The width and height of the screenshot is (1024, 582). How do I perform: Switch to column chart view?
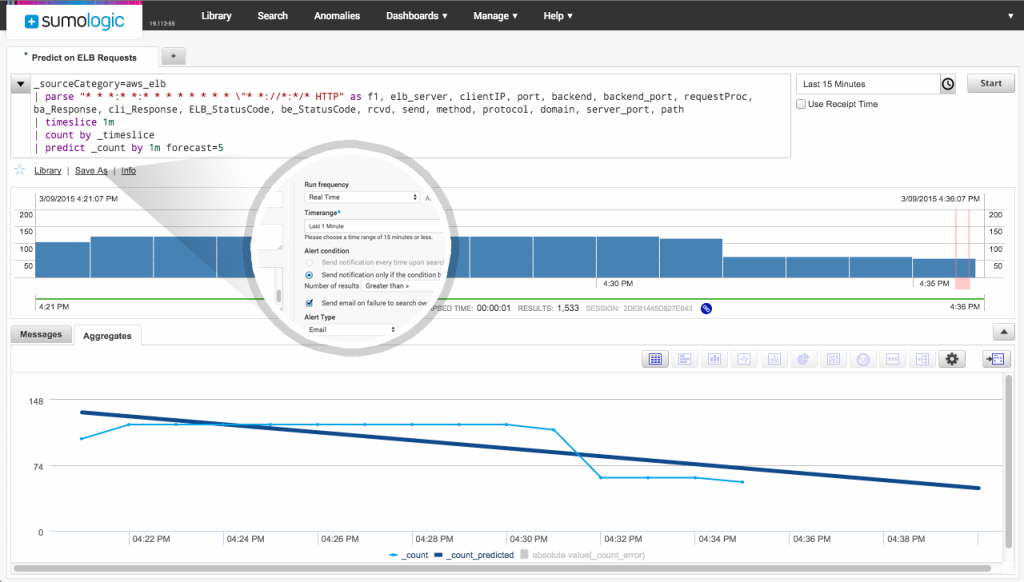[714, 359]
